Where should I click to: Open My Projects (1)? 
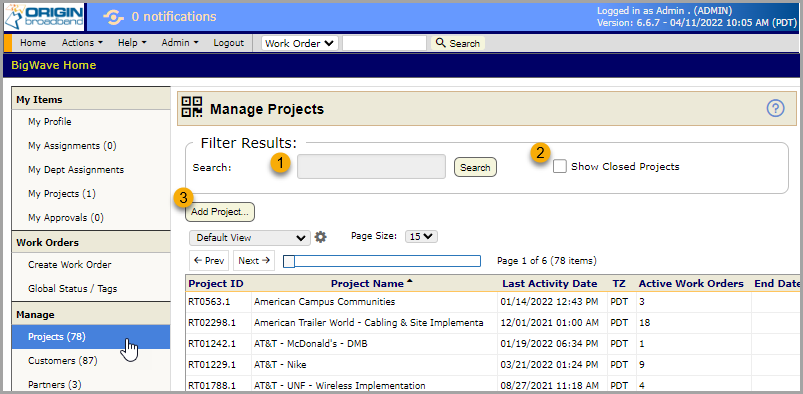pos(61,194)
